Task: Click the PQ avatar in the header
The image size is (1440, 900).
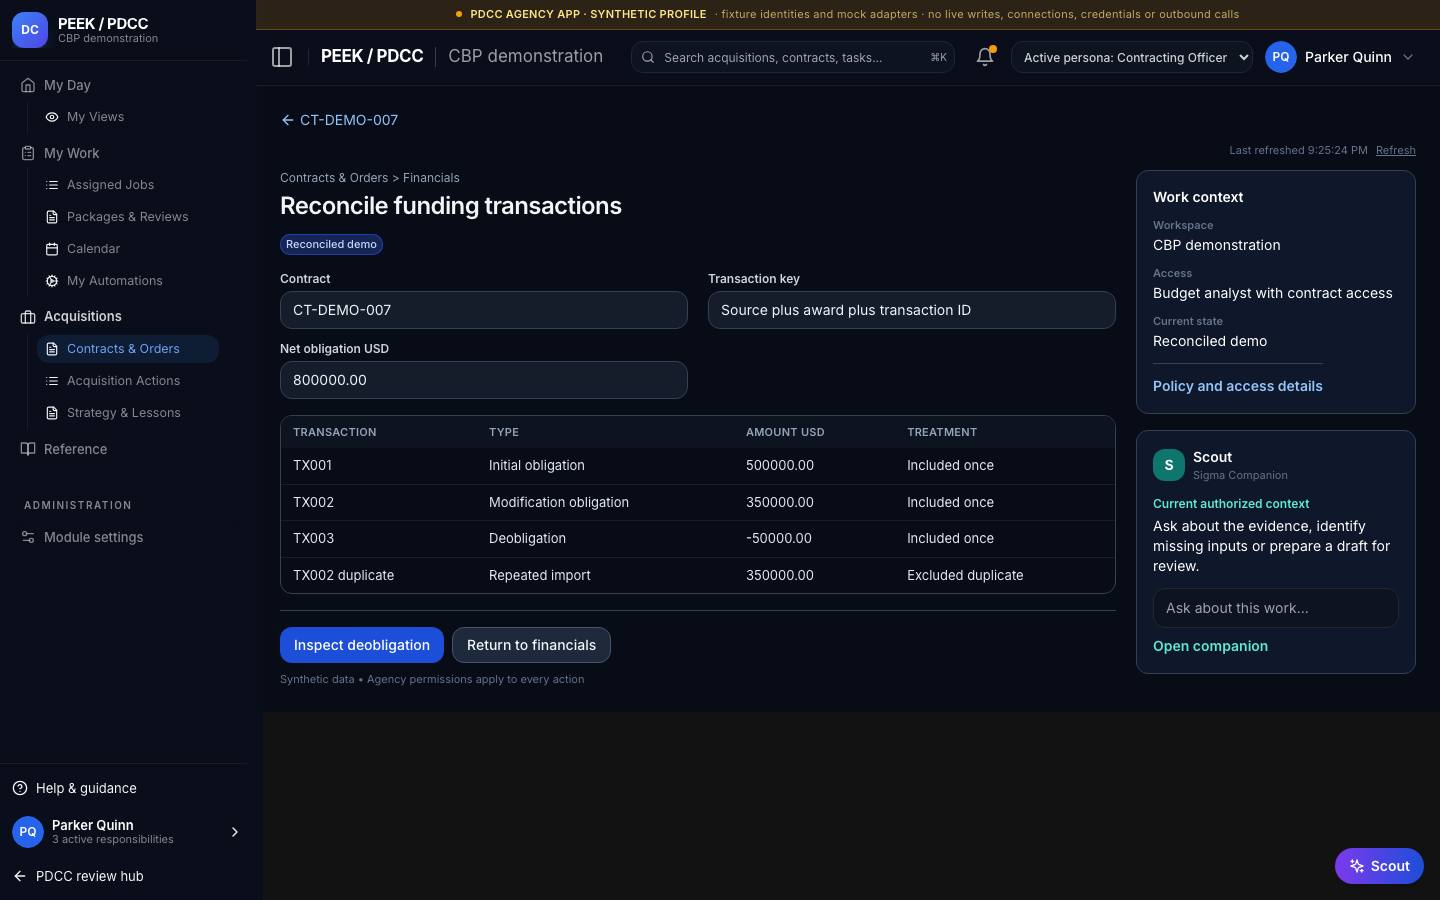Action: (1281, 57)
